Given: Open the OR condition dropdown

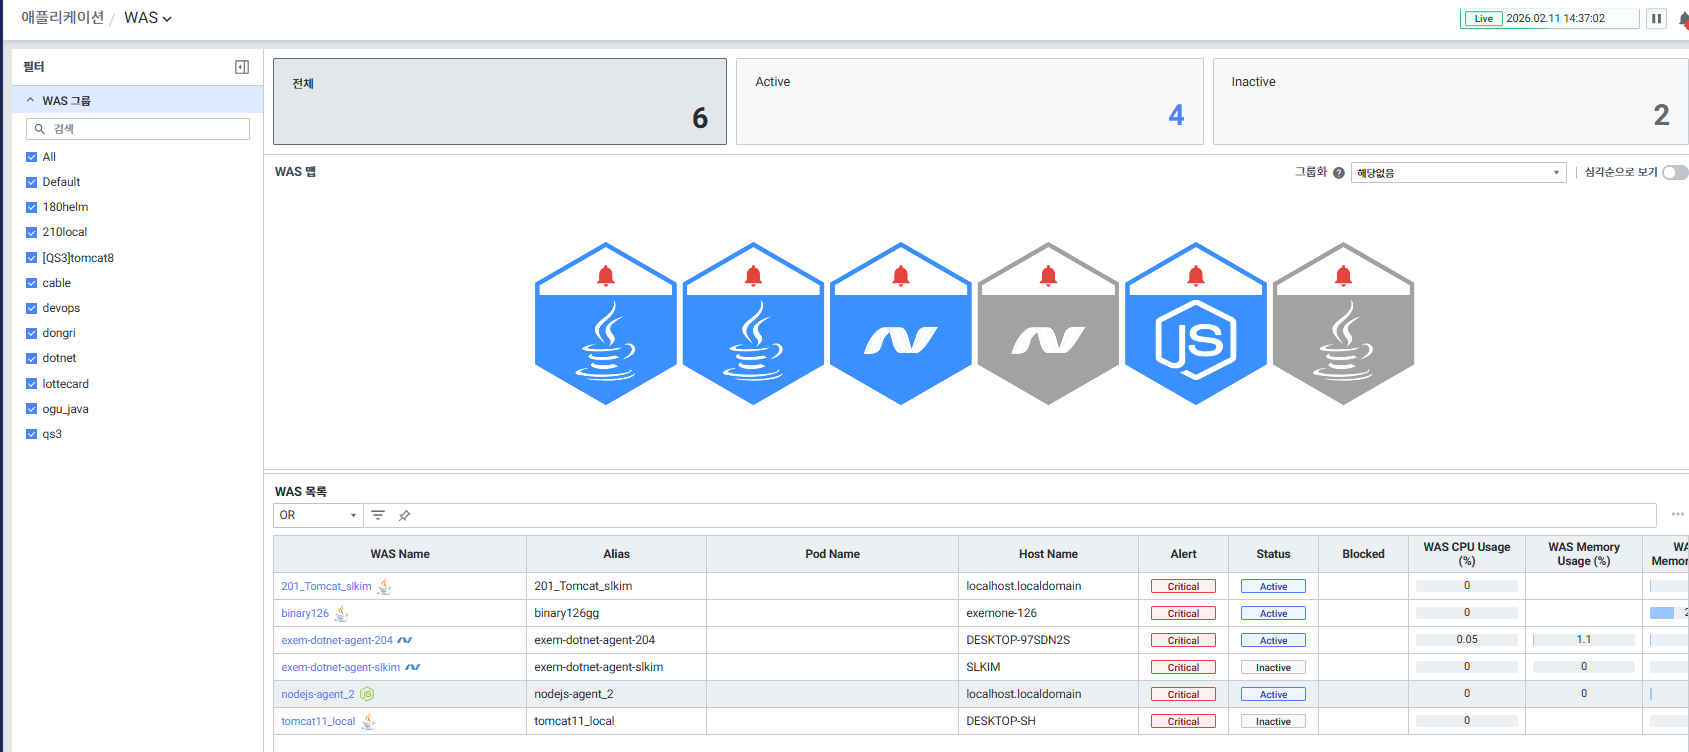Looking at the screenshot, I should click(x=318, y=515).
